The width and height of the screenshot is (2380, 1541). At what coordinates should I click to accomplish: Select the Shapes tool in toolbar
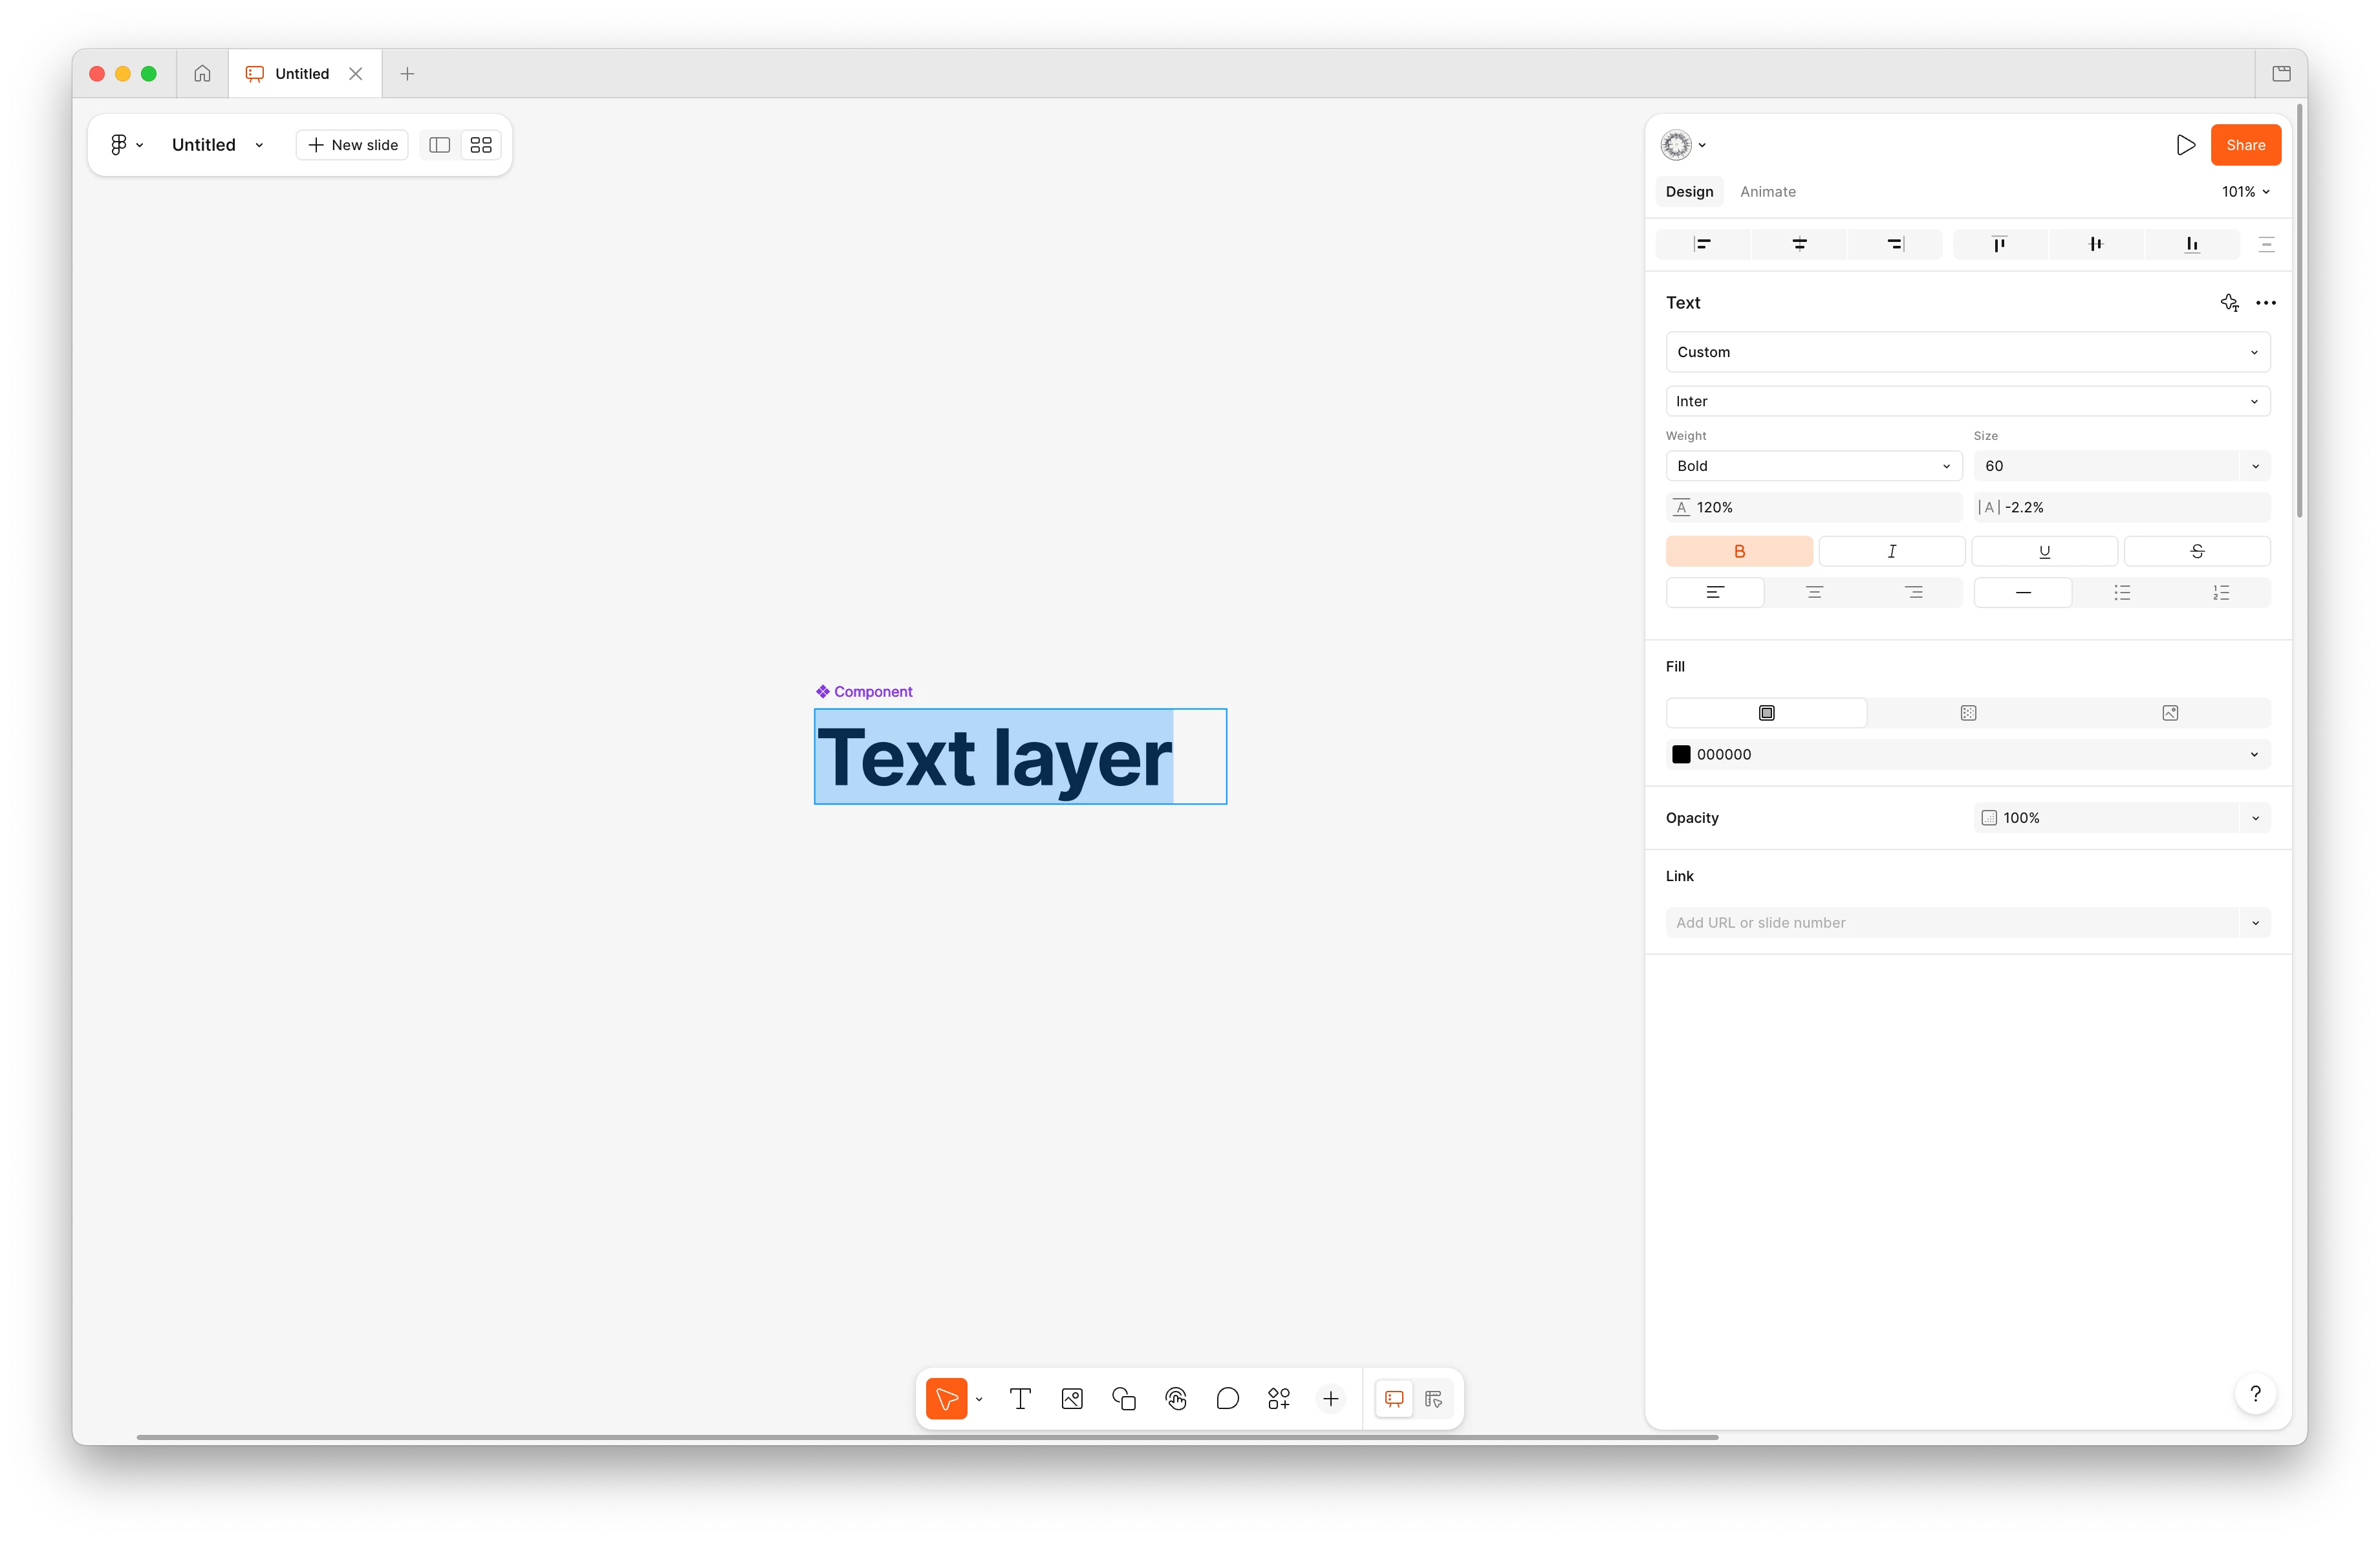(x=1124, y=1399)
